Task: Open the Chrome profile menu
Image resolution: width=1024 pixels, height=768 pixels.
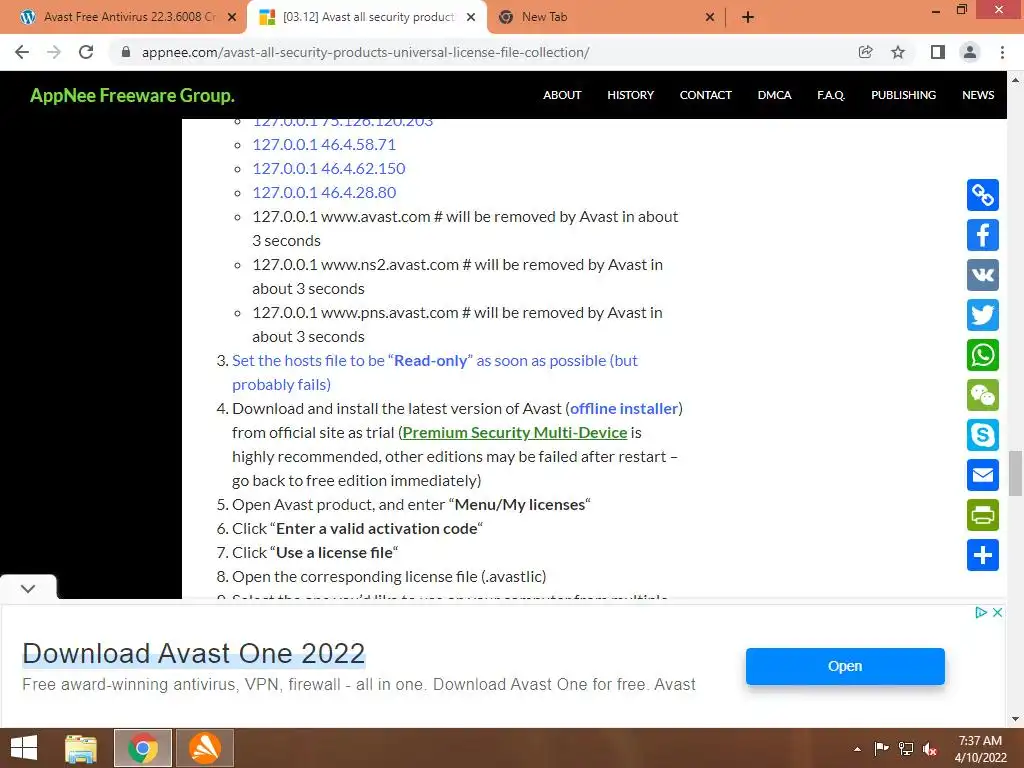Action: tap(970, 52)
